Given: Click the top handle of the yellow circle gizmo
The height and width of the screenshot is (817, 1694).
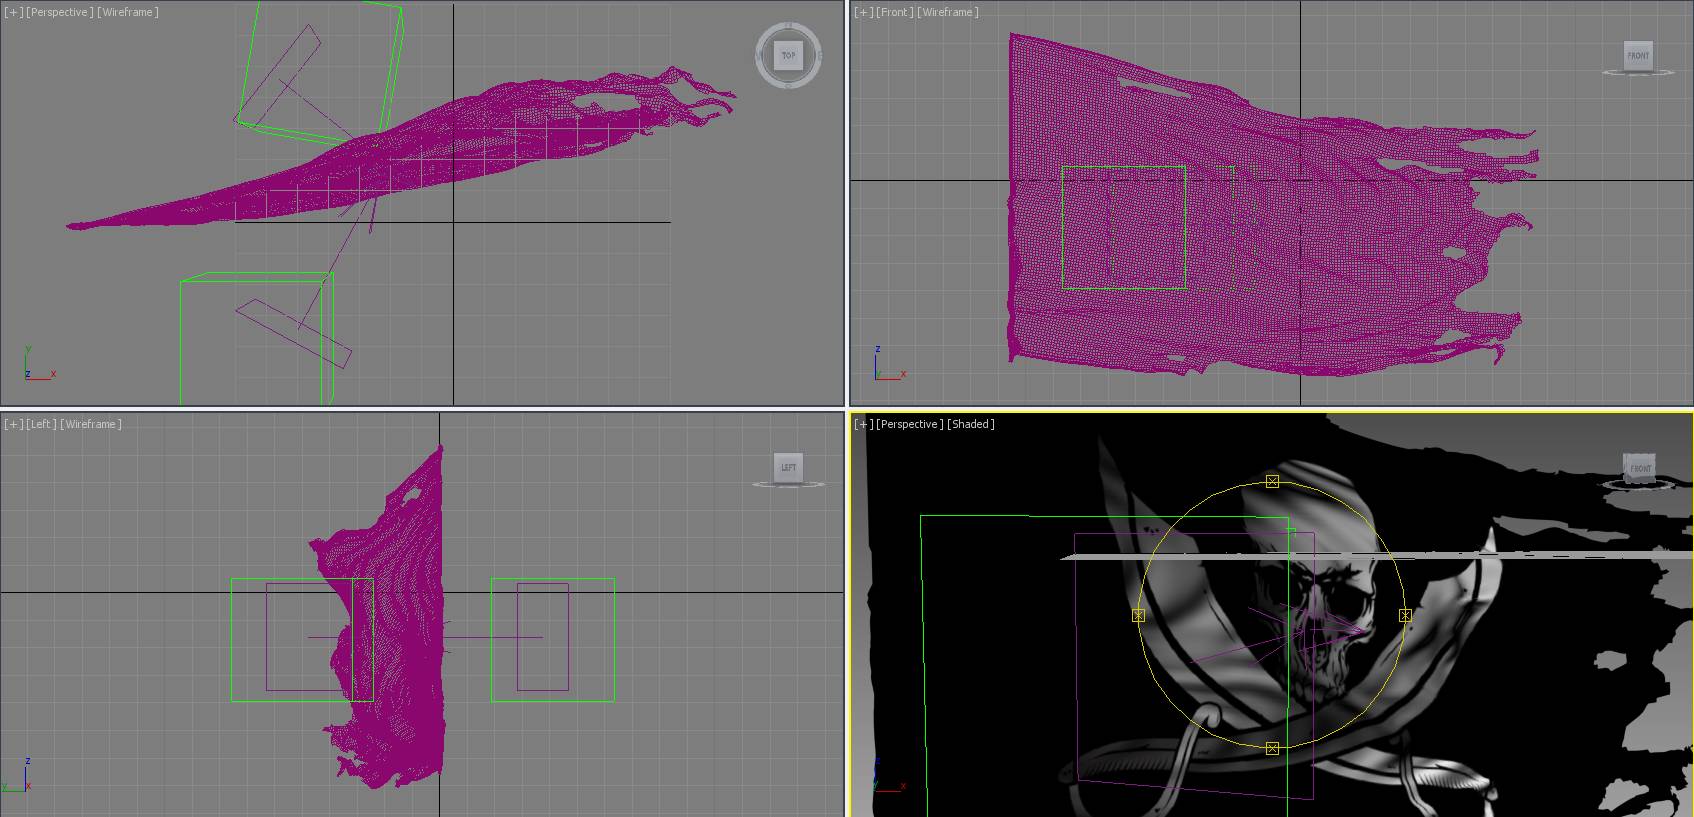Looking at the screenshot, I should [1272, 481].
